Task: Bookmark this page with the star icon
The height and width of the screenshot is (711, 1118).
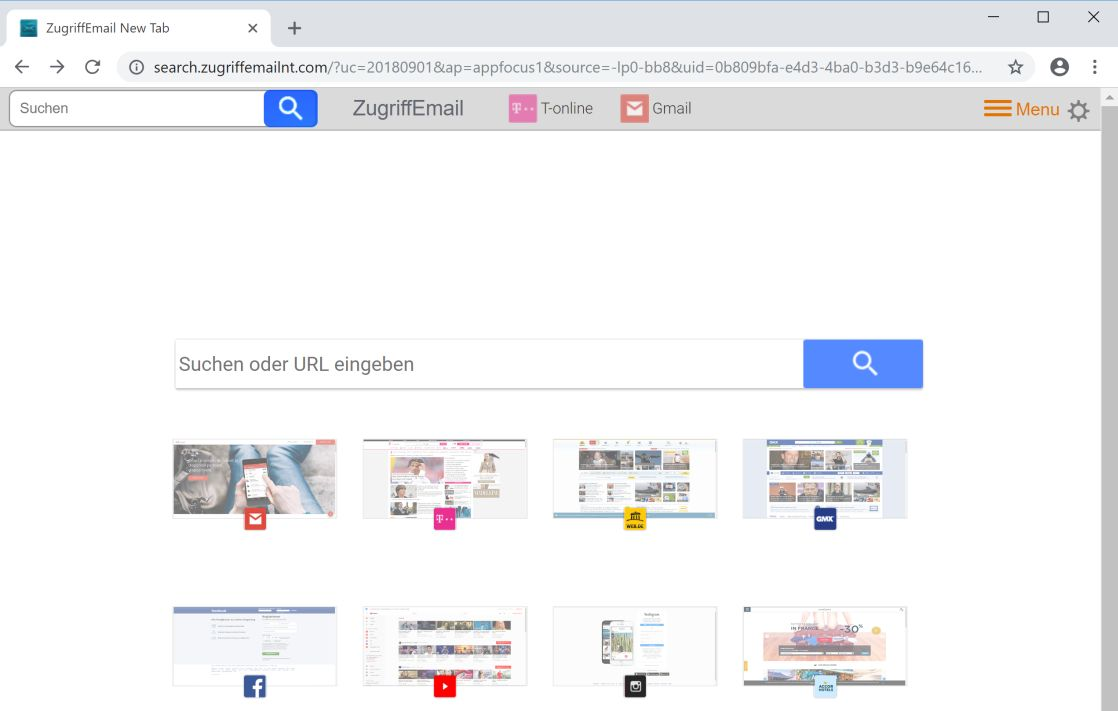Action: 1015,67
